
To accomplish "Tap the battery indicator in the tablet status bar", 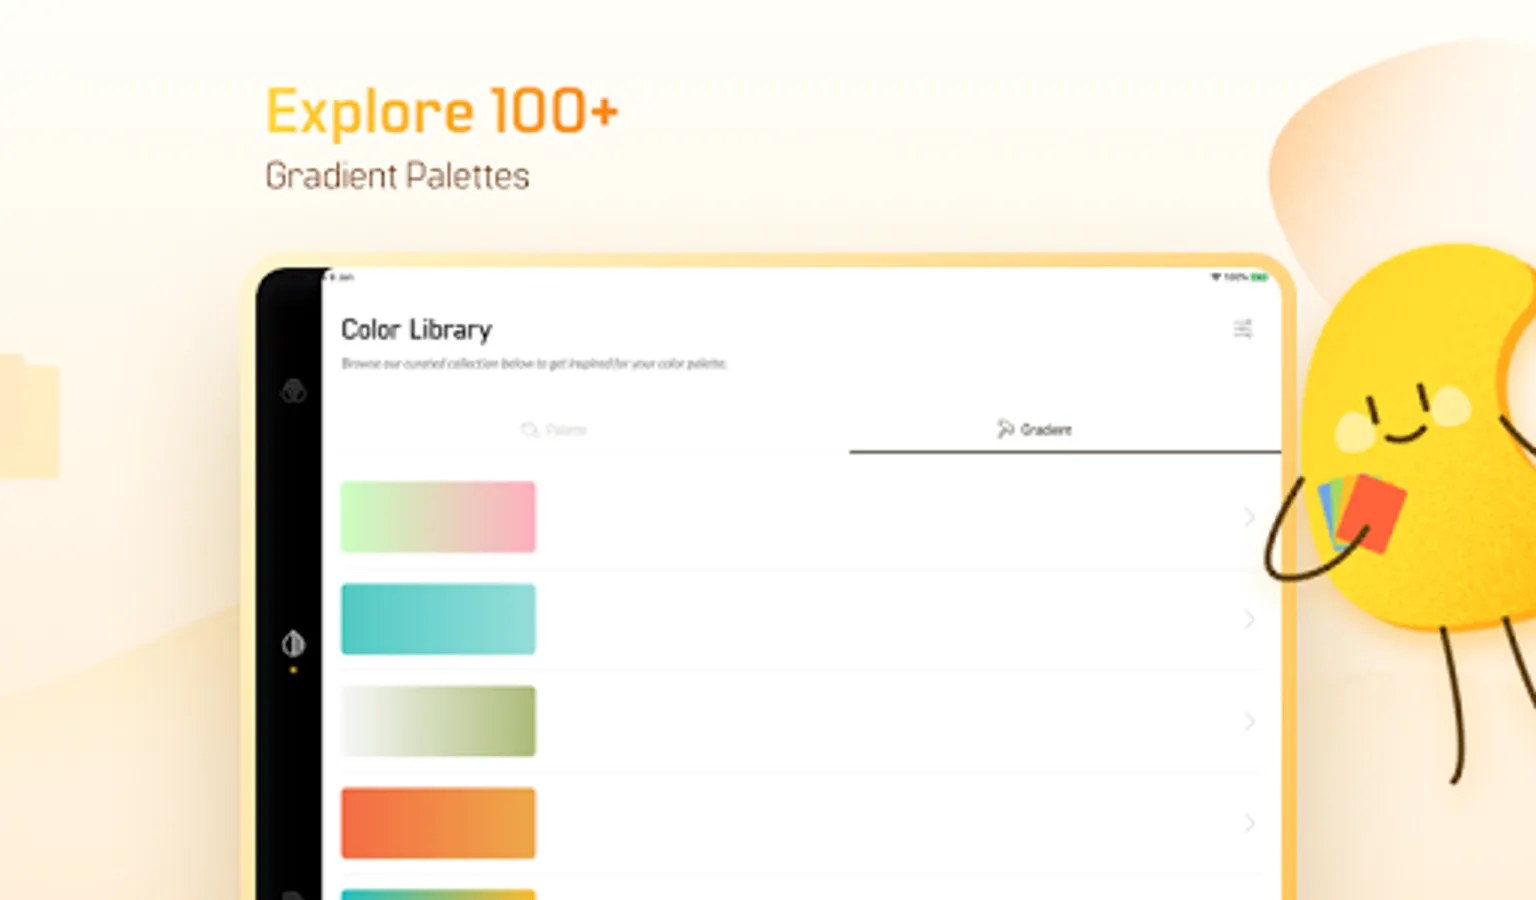I will point(1259,277).
